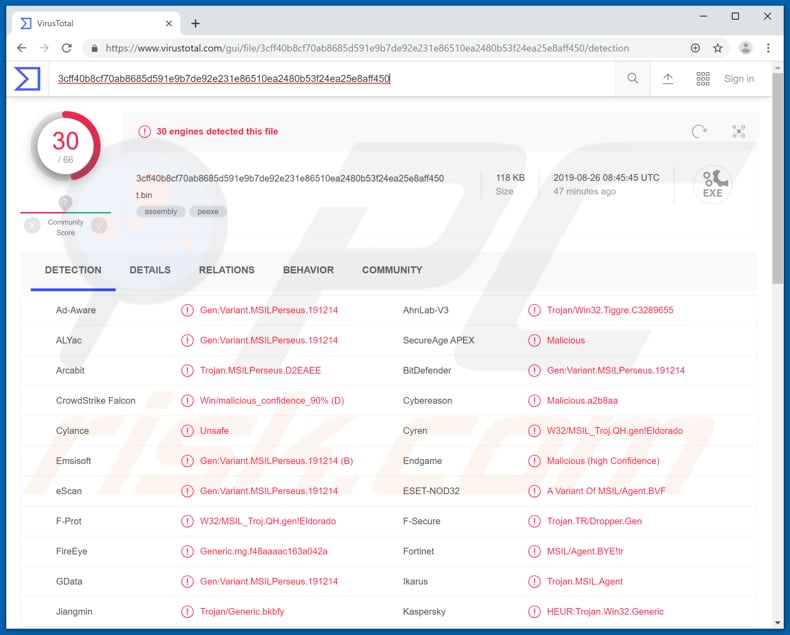Click the VirusTotal logo icon

(x=27, y=79)
